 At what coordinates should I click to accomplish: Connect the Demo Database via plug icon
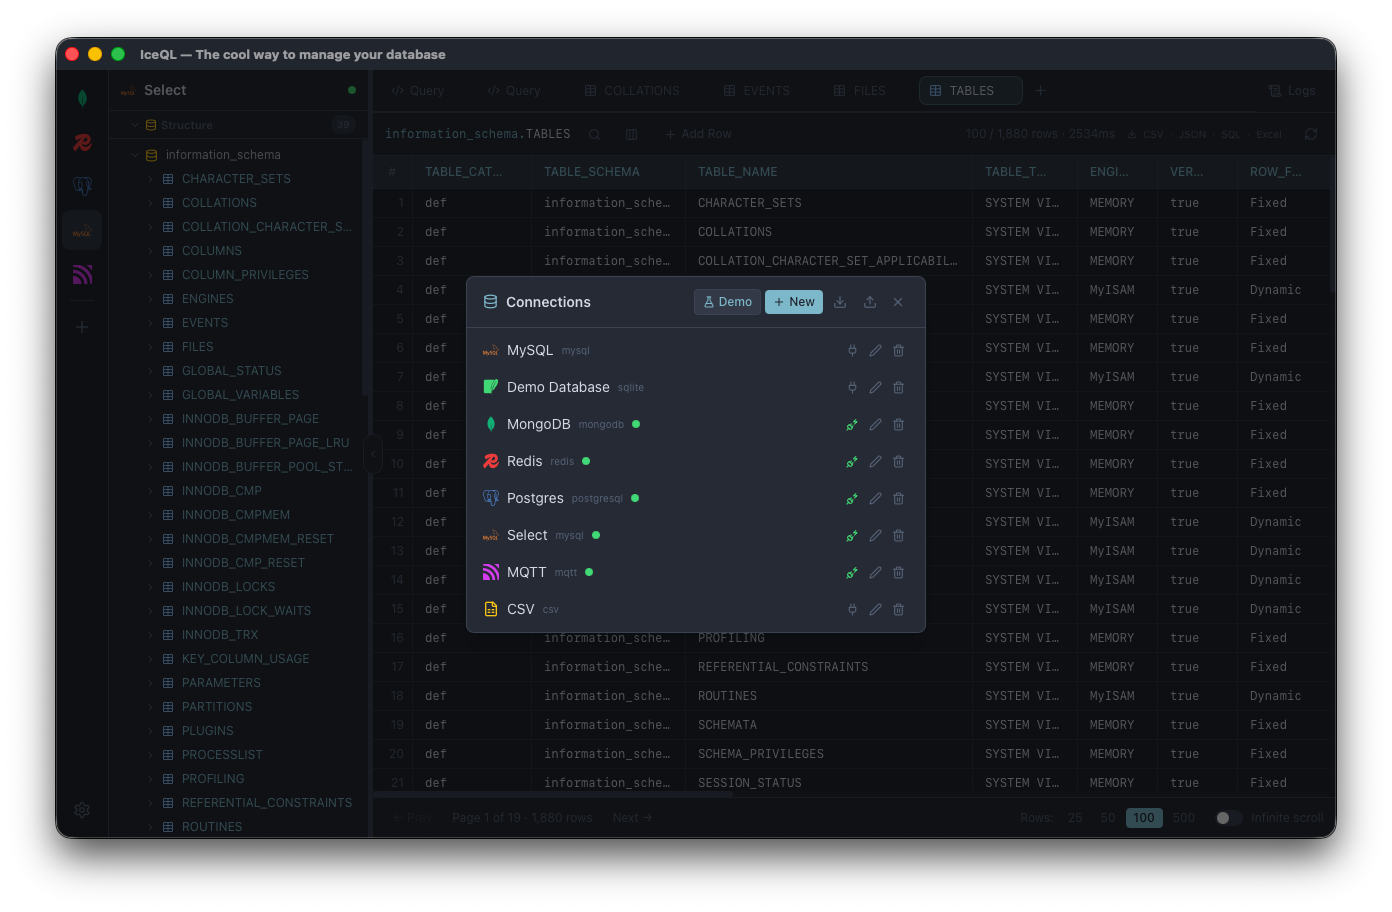852,388
